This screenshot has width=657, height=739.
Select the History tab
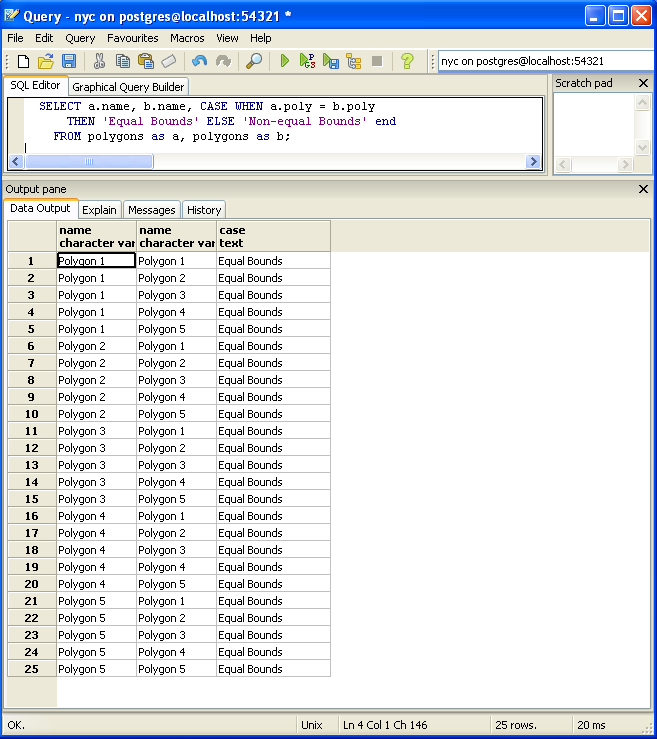(x=204, y=210)
